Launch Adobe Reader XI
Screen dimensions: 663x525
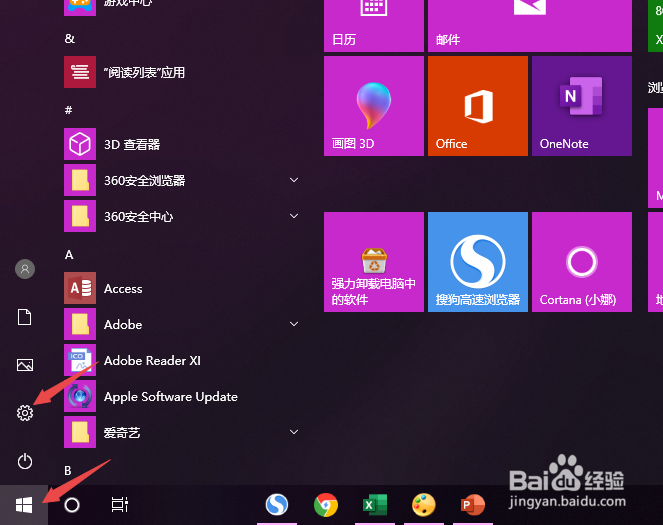182,360
